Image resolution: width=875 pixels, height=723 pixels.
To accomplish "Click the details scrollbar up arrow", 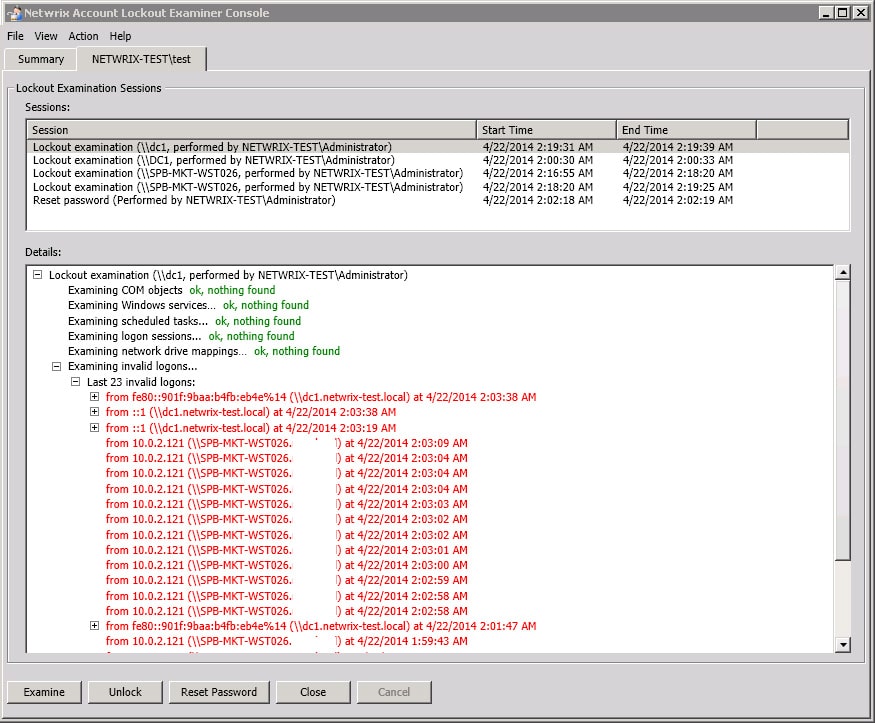I will 842,273.
